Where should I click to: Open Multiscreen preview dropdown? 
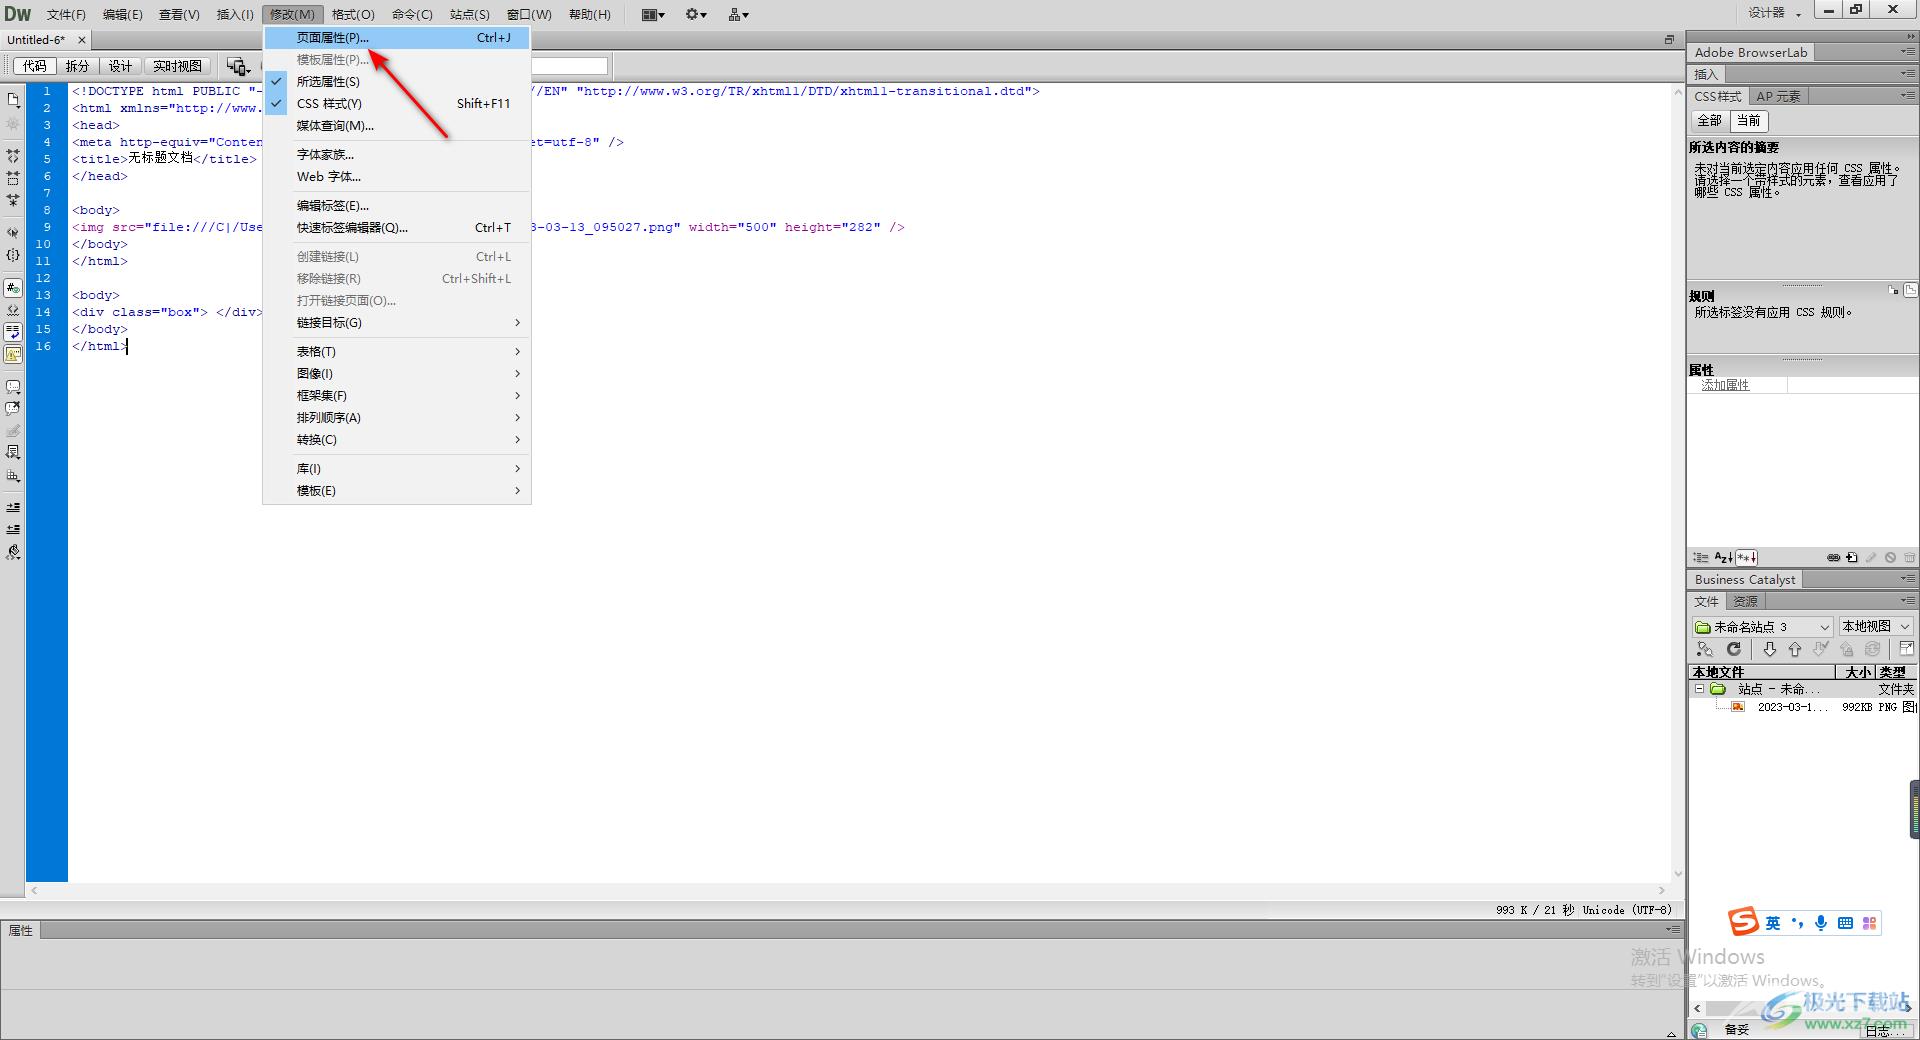pyautogui.click(x=238, y=66)
